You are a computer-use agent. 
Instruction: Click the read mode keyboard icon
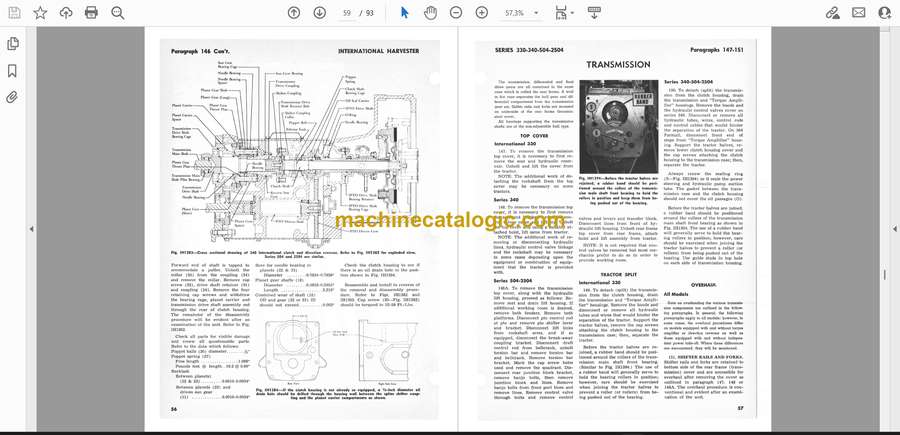click(594, 13)
